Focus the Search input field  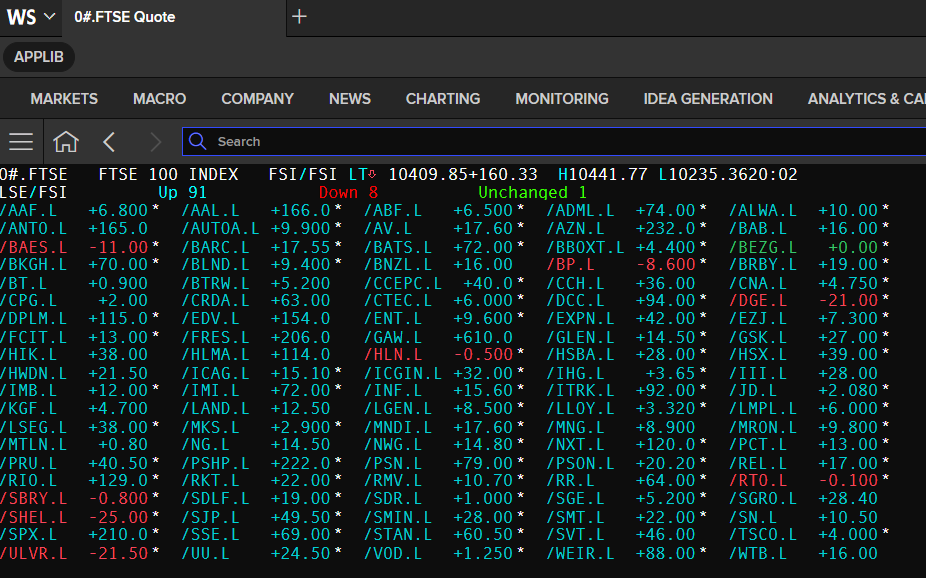554,142
